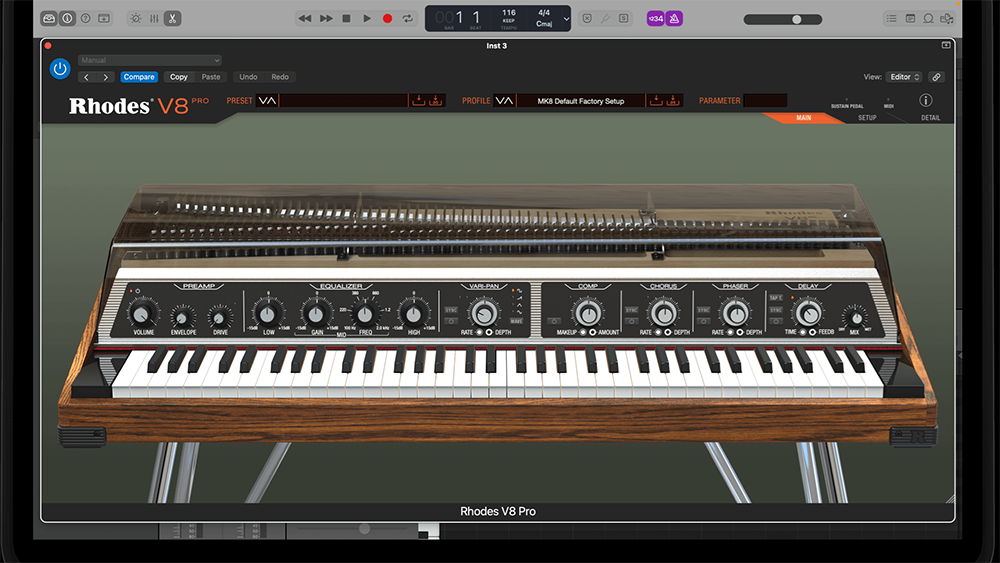Click the ENVELOPE knob
Image resolution: width=1000 pixels, height=563 pixels.
tap(182, 317)
